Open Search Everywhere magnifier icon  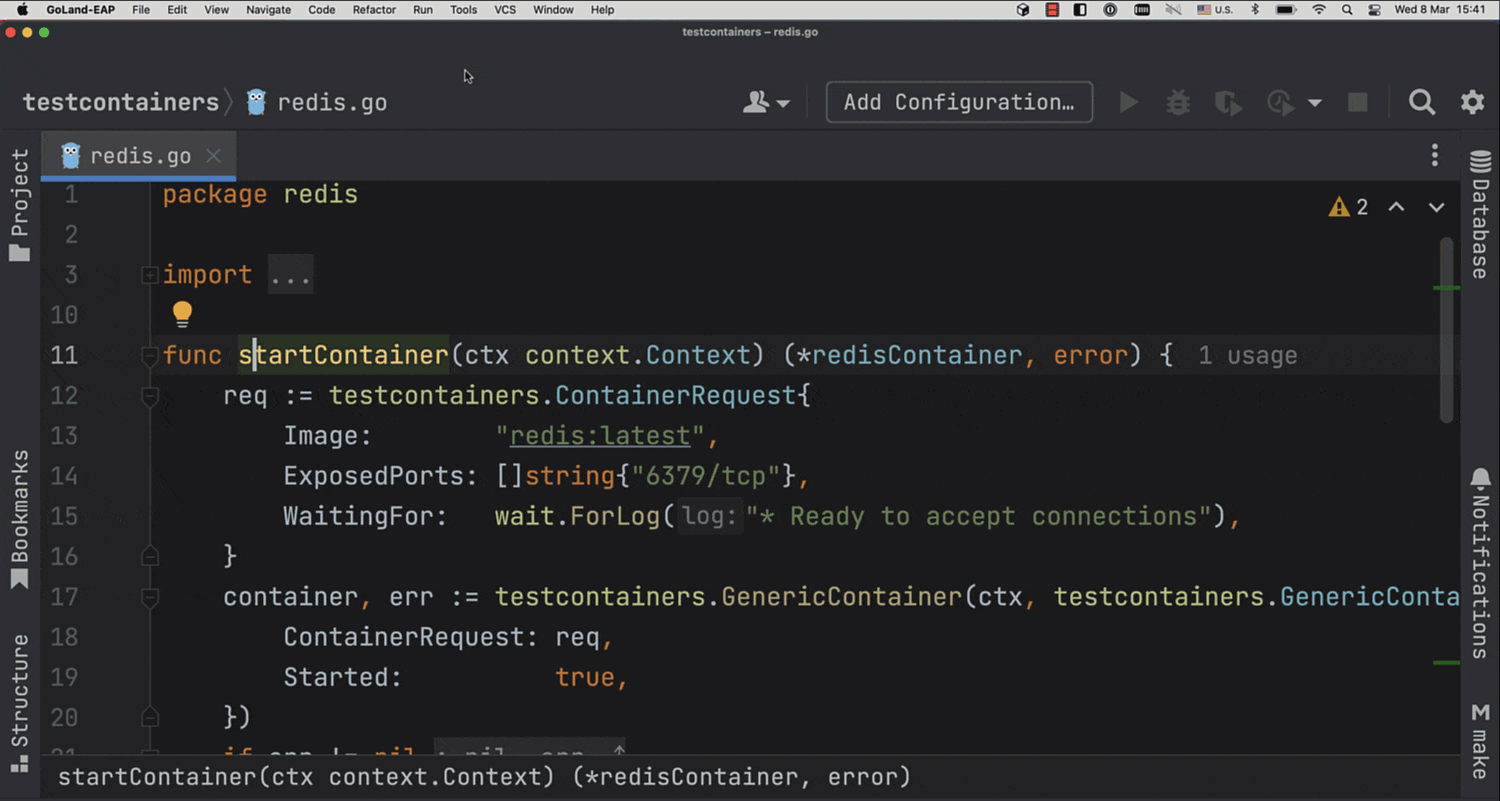(1421, 102)
